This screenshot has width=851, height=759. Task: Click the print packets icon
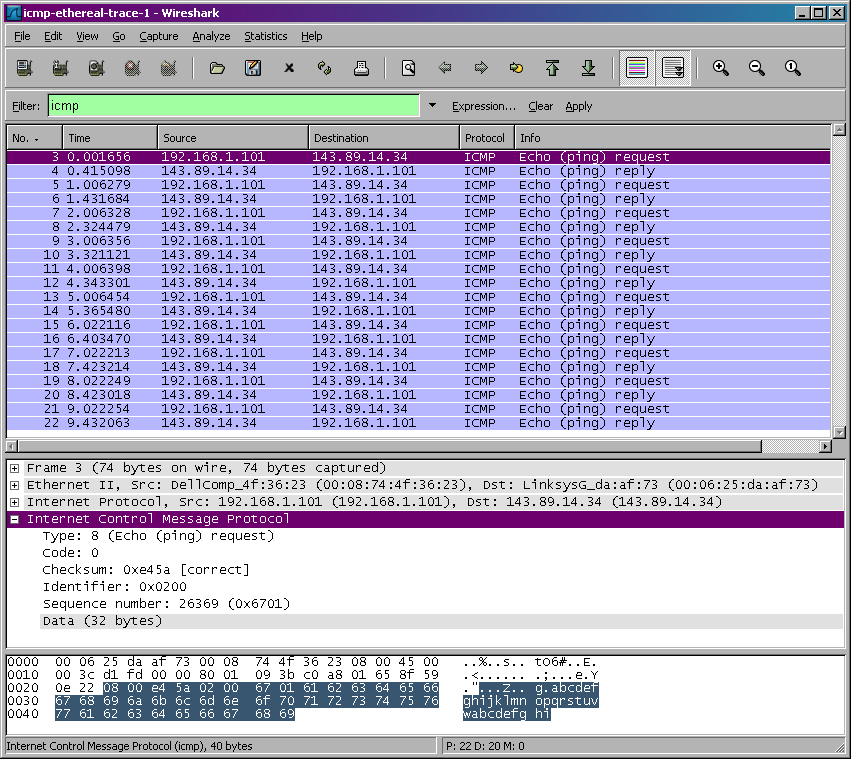click(x=361, y=68)
